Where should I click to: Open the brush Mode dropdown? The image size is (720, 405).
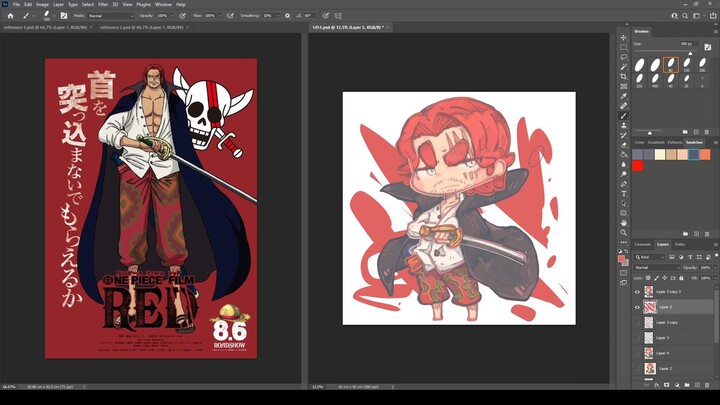tap(110, 16)
